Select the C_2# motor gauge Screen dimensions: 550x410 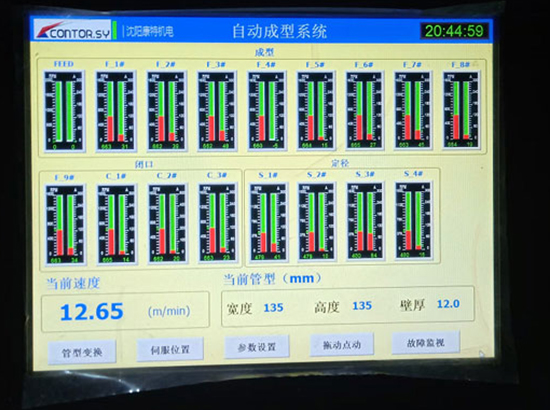167,223
